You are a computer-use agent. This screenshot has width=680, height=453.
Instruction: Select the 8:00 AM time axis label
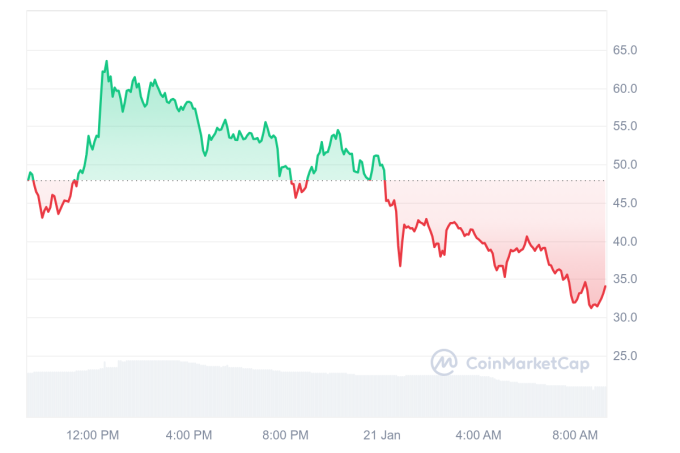[574, 435]
